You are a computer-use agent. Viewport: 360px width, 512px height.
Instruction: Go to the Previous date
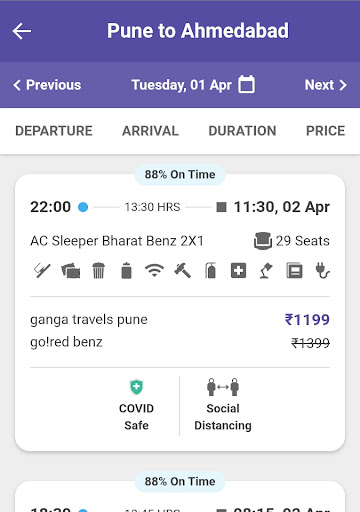pyautogui.click(x=47, y=85)
